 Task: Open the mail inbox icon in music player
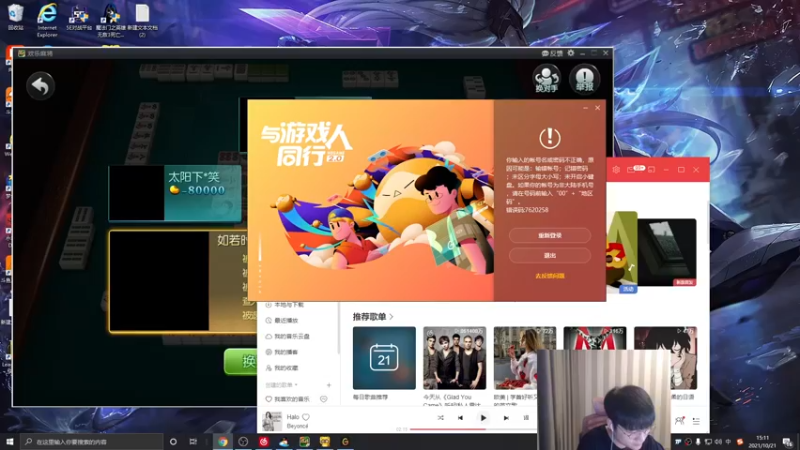(631, 169)
